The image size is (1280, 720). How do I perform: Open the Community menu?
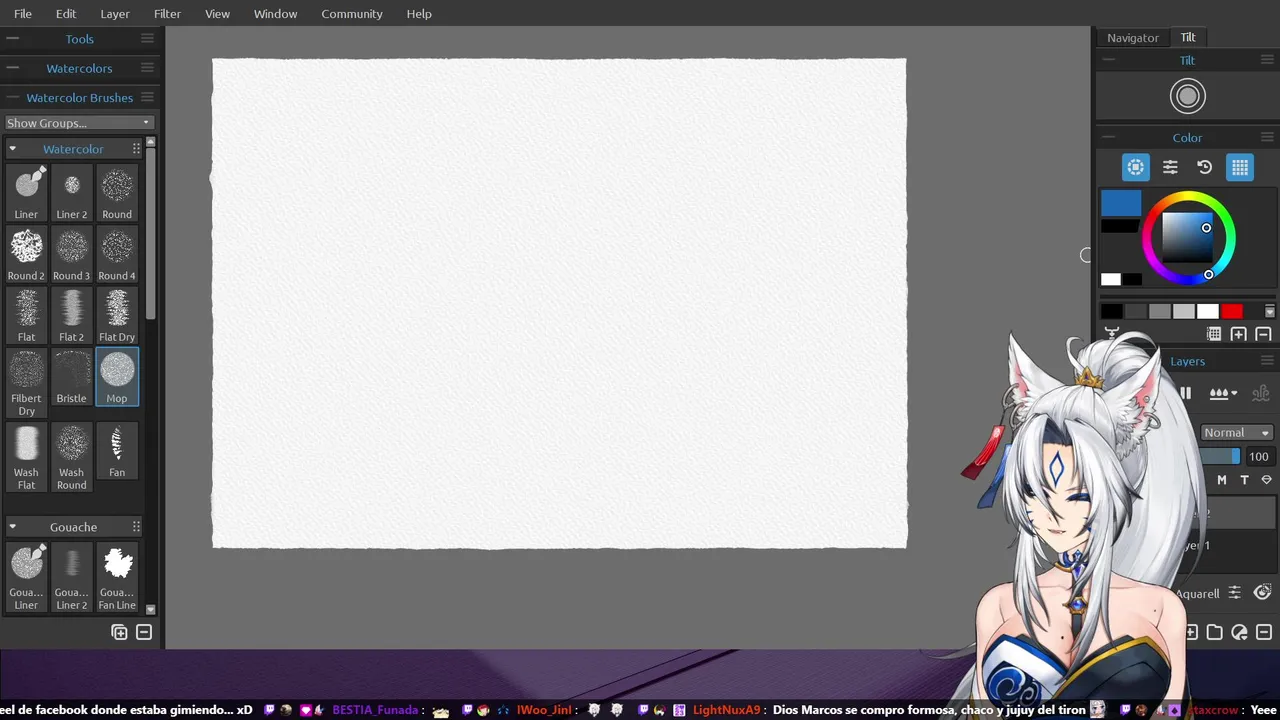click(x=352, y=13)
